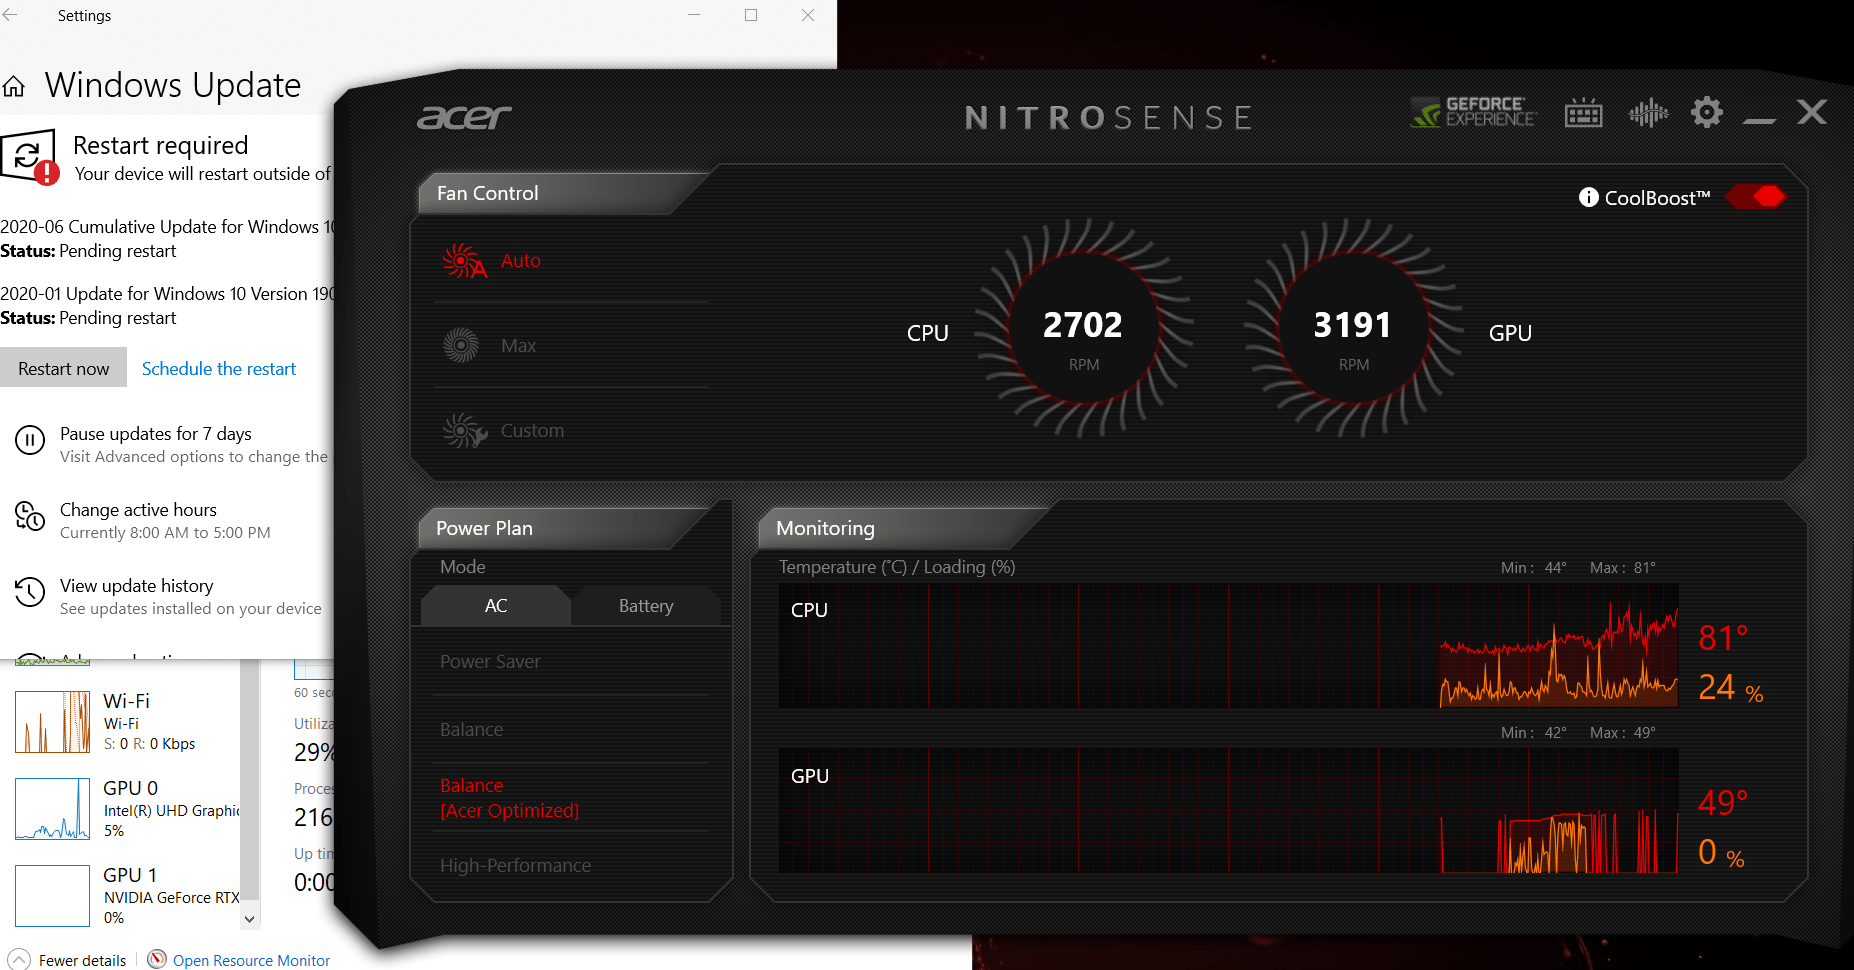Toggle the CoolBoost switch
This screenshot has height=970, width=1854.
tap(1756, 196)
